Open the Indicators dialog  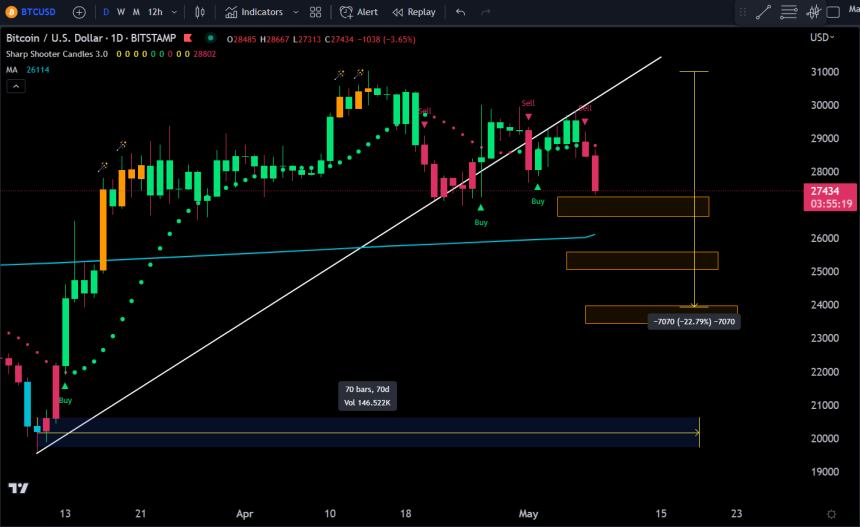point(254,12)
